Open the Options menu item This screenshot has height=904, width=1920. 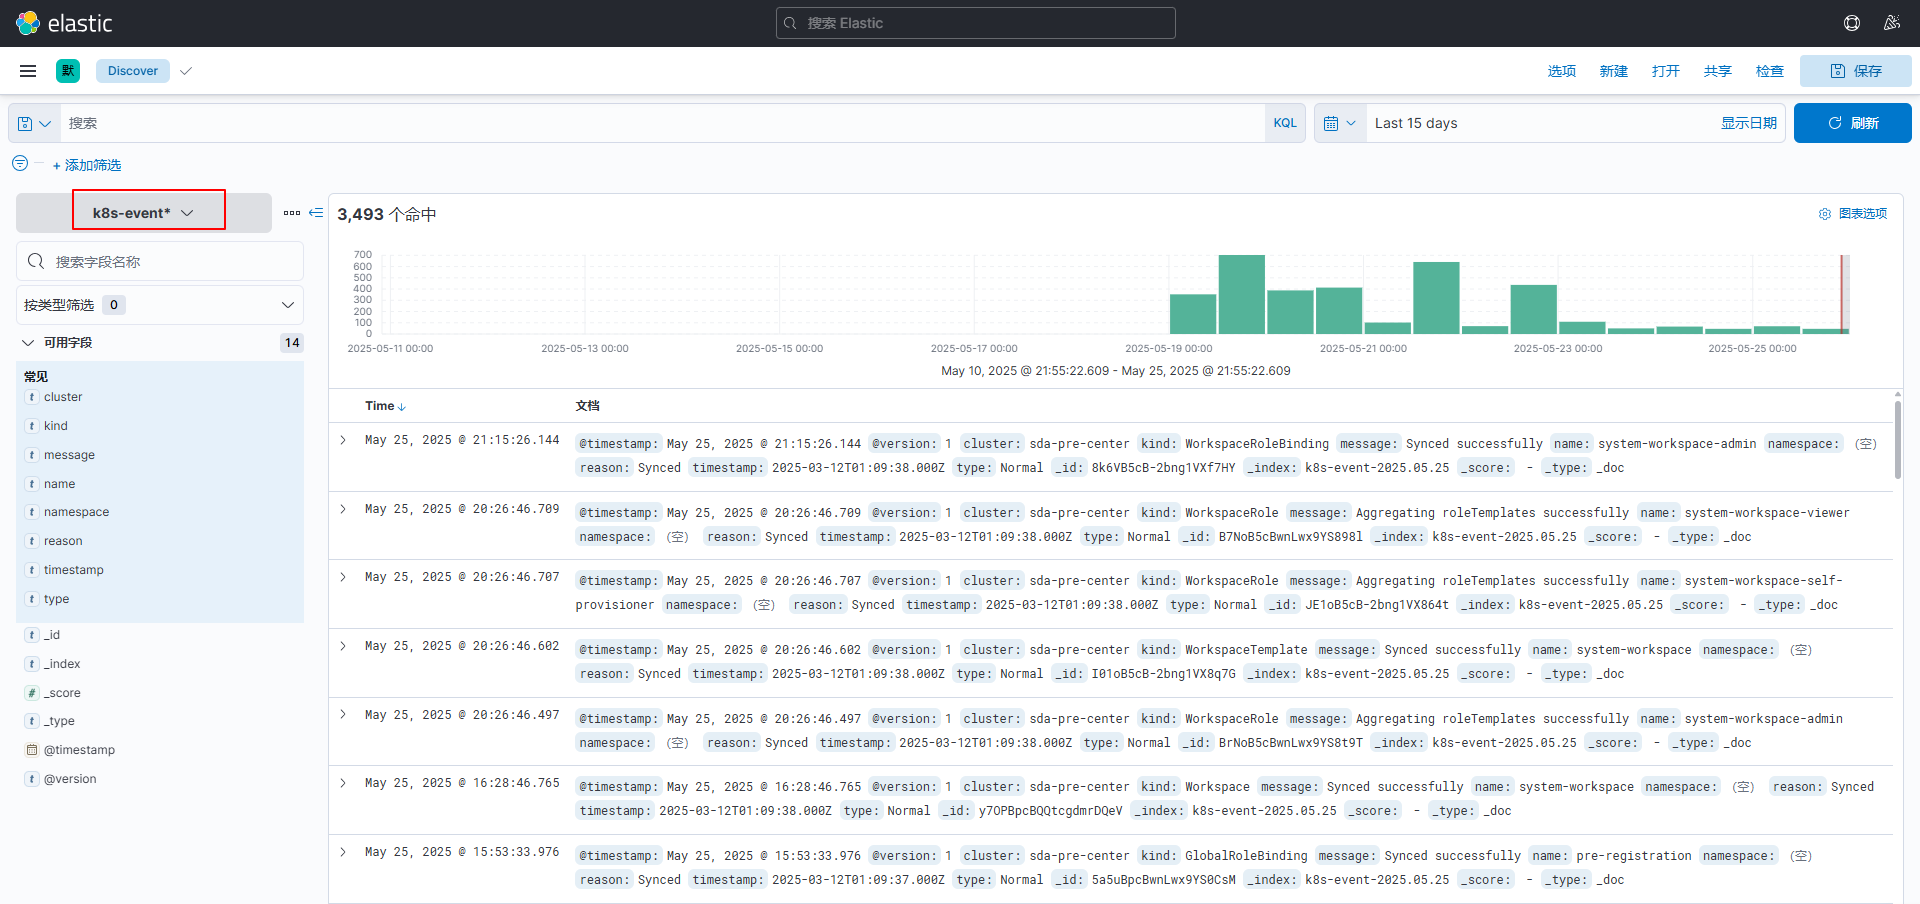click(x=1561, y=71)
